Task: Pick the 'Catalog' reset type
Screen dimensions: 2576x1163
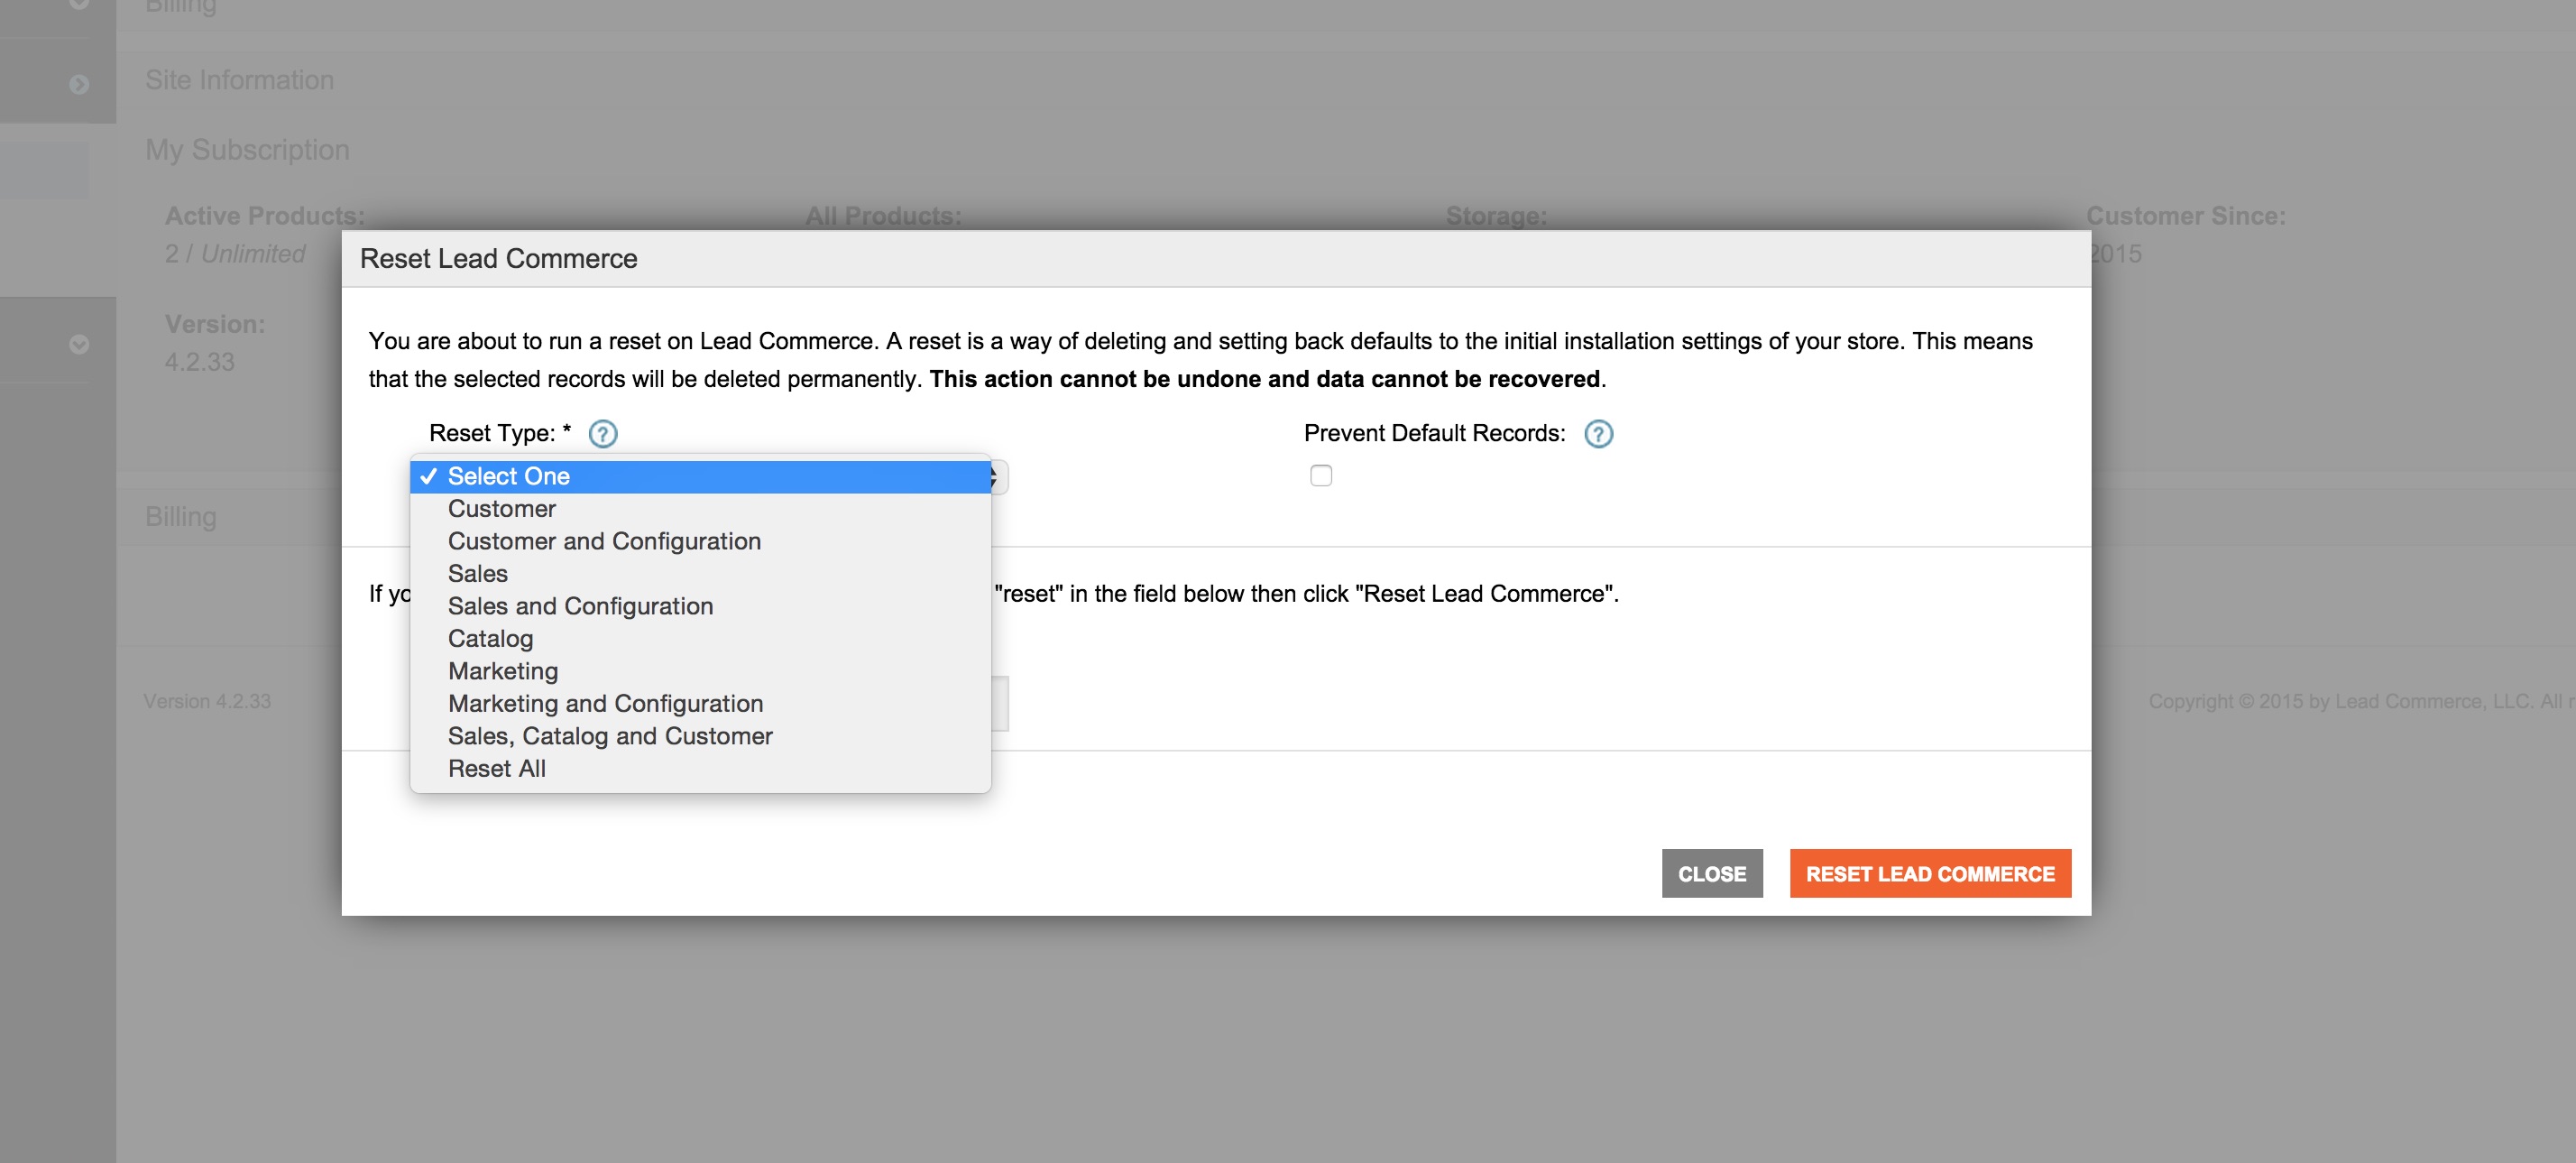Action: pyautogui.click(x=700, y=639)
